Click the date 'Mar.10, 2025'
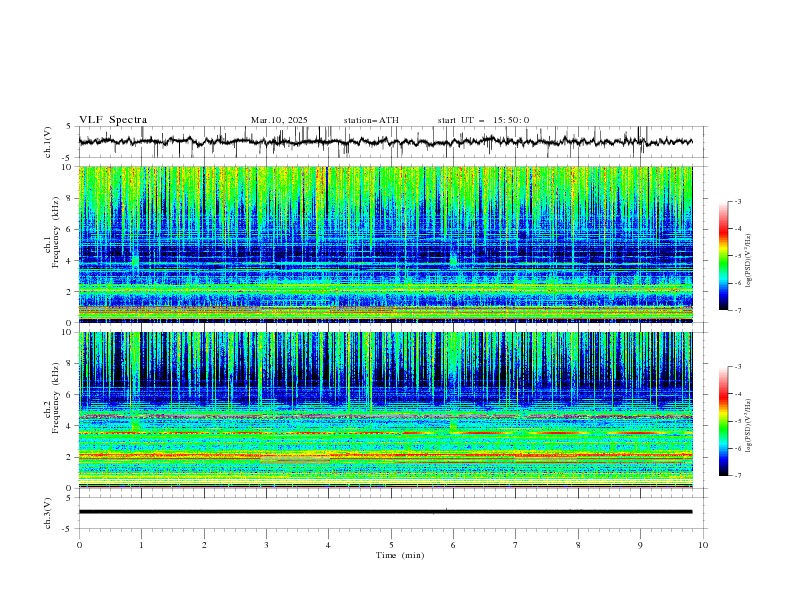The image size is (792, 612). click(279, 120)
